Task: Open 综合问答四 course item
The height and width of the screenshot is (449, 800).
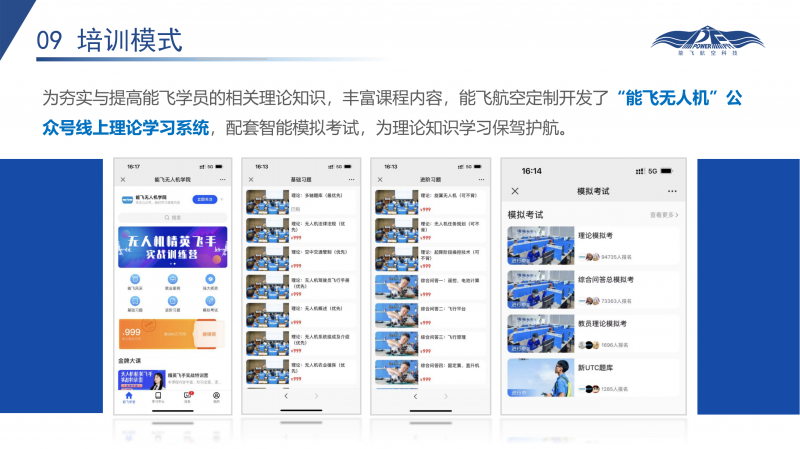Action: point(430,371)
